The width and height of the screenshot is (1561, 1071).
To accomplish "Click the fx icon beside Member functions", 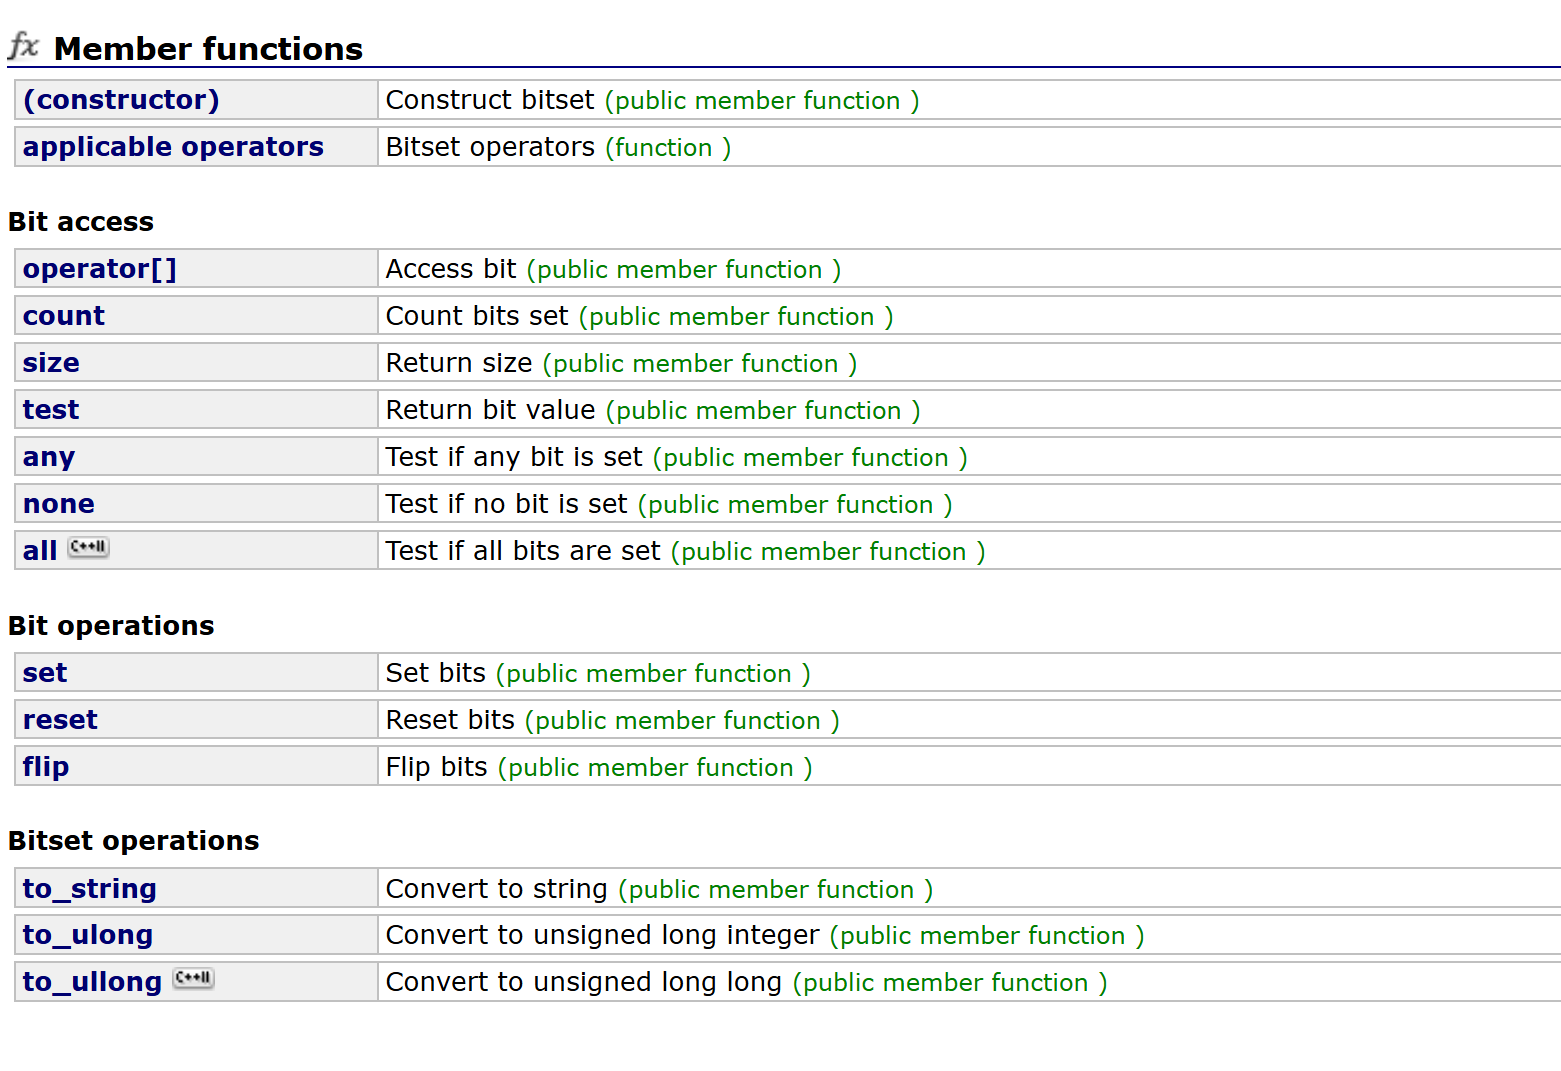I will coord(23,46).
